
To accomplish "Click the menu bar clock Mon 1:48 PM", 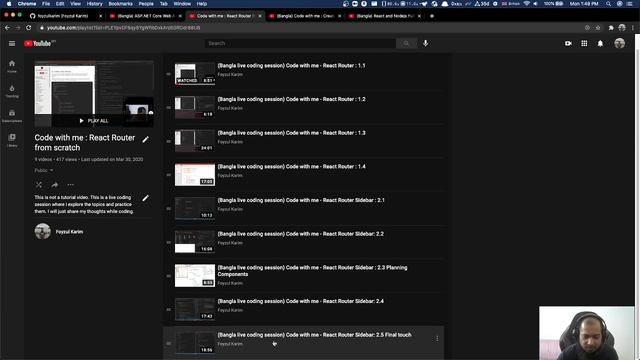I will (584, 4).
